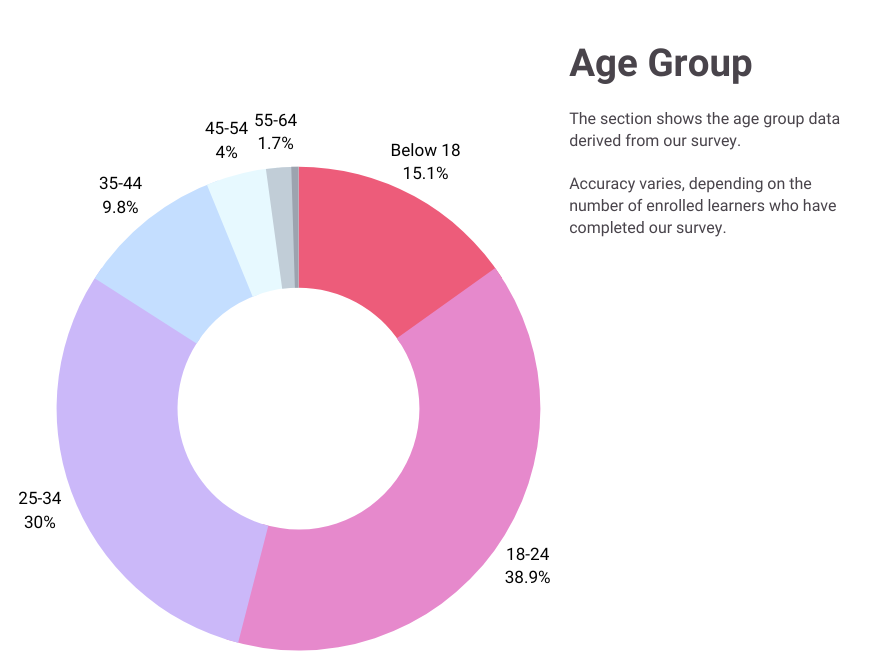
Task: Click the white center of the donut chart
Action: coord(298,408)
